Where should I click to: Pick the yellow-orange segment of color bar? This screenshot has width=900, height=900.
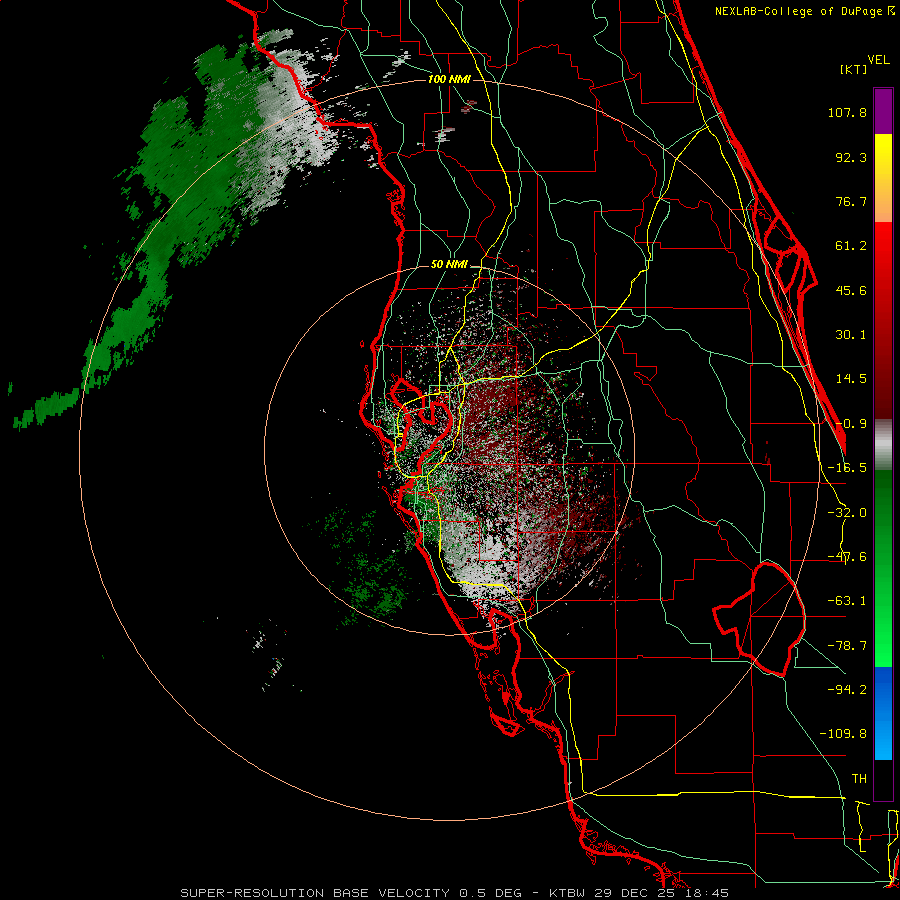click(883, 178)
